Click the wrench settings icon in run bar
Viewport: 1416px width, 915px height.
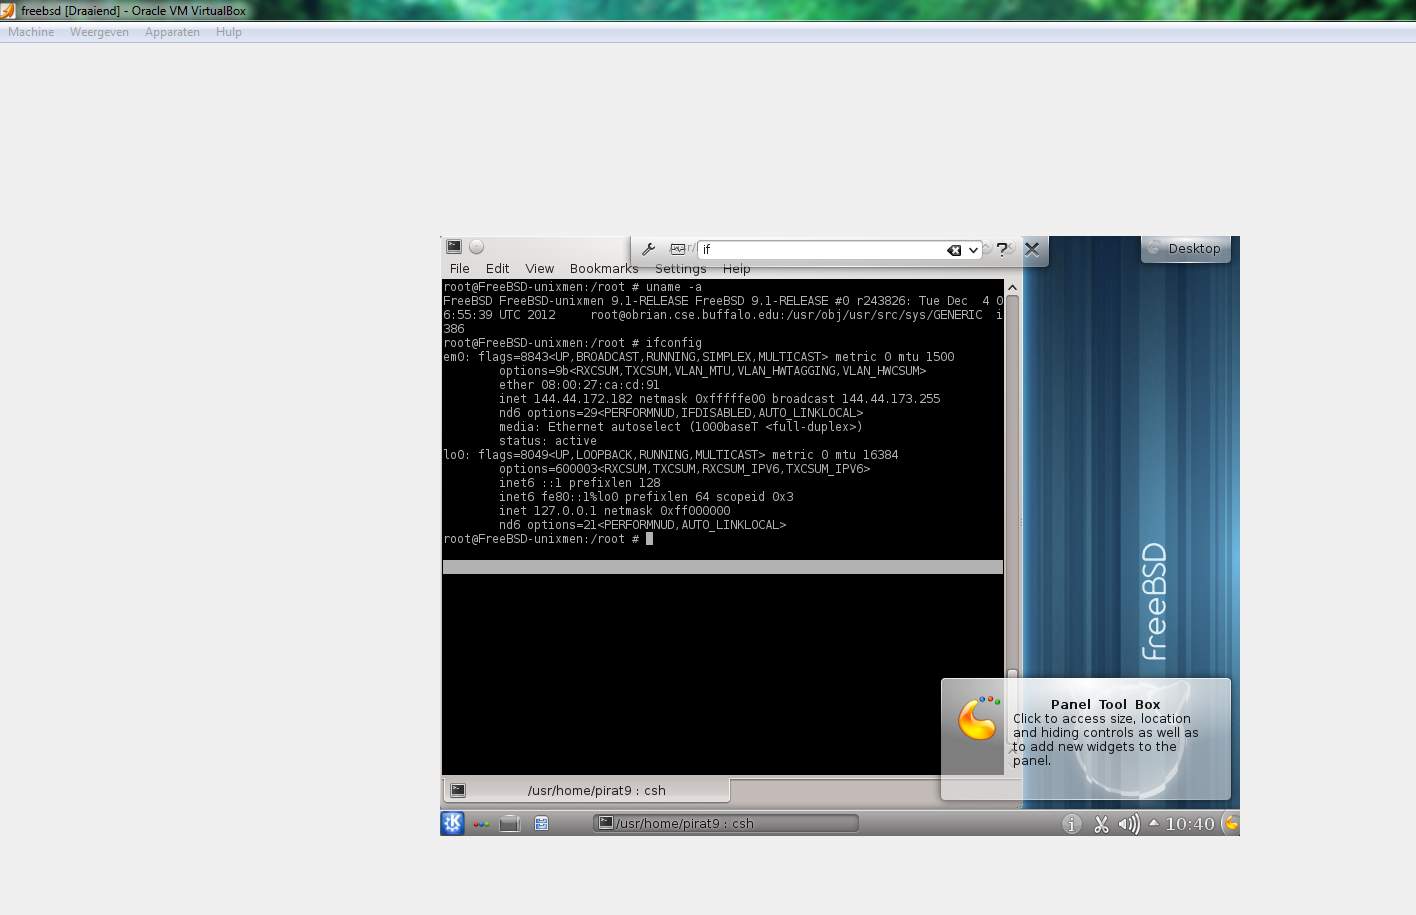(648, 249)
